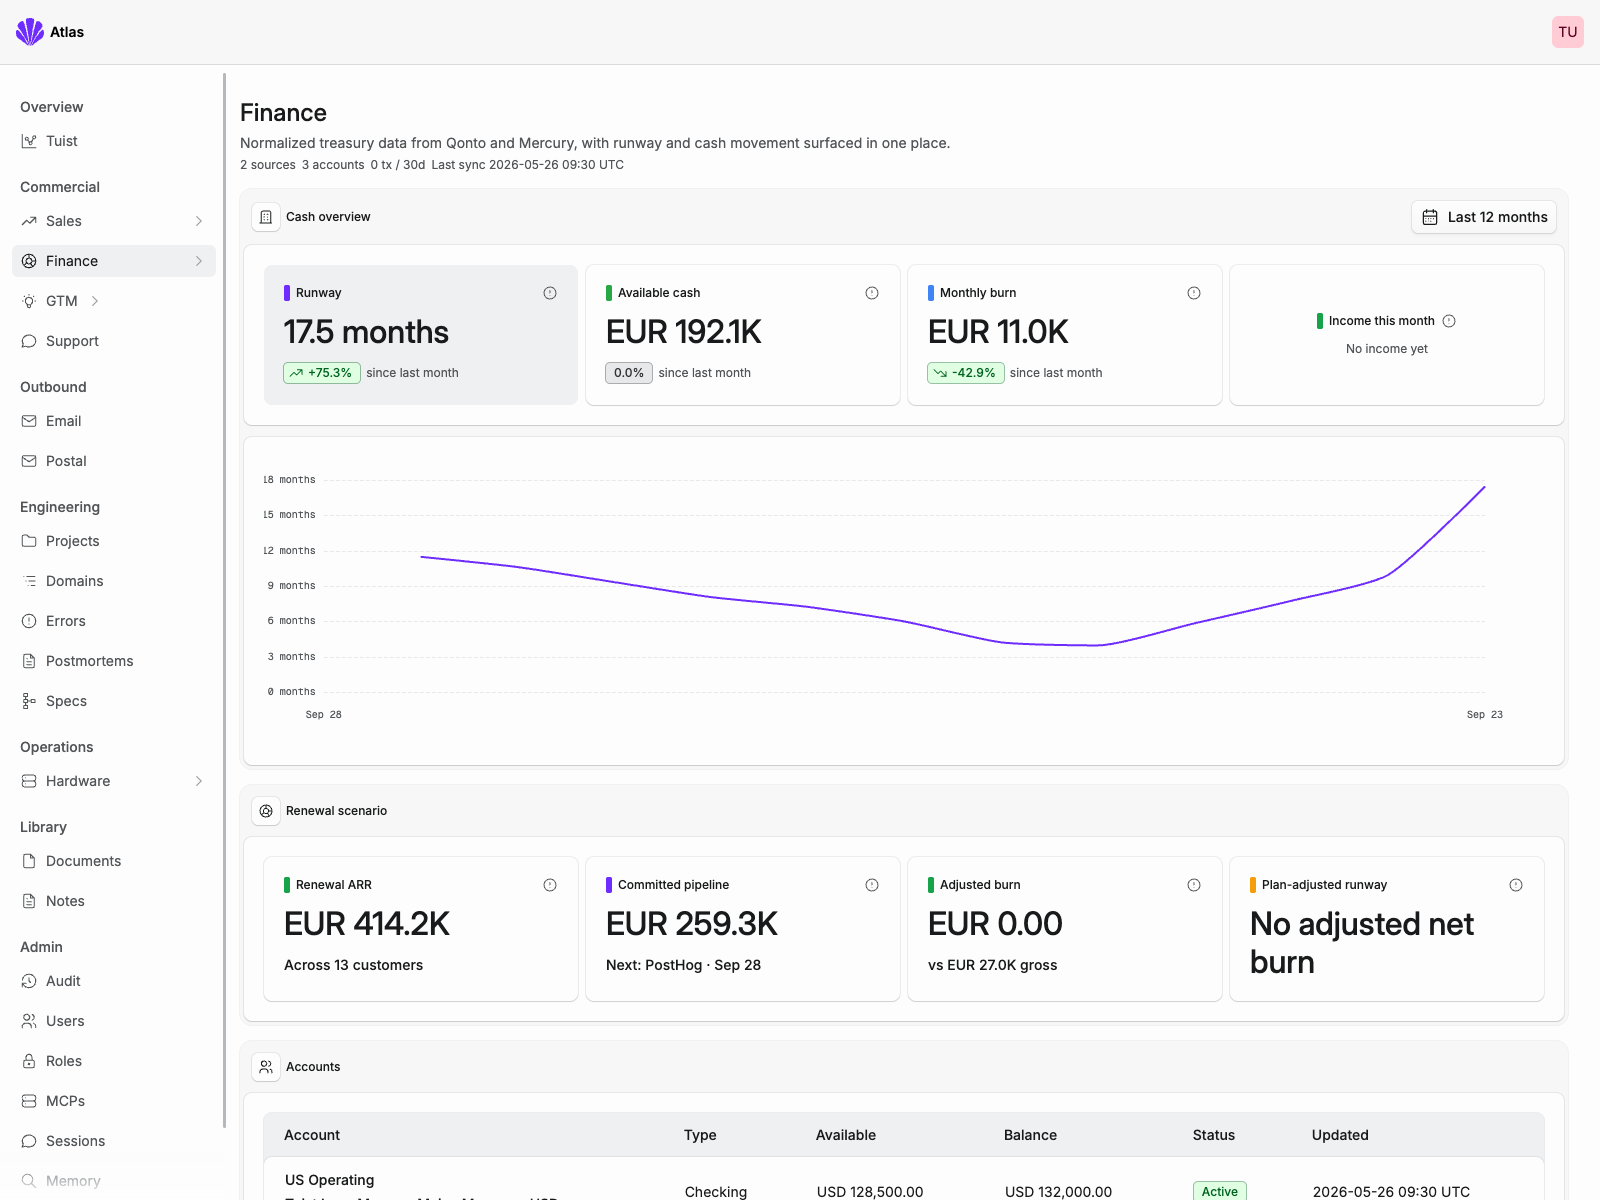Screen dimensions: 1600x1200
Task: Expand the Finance submenu chevron
Action: 199,261
